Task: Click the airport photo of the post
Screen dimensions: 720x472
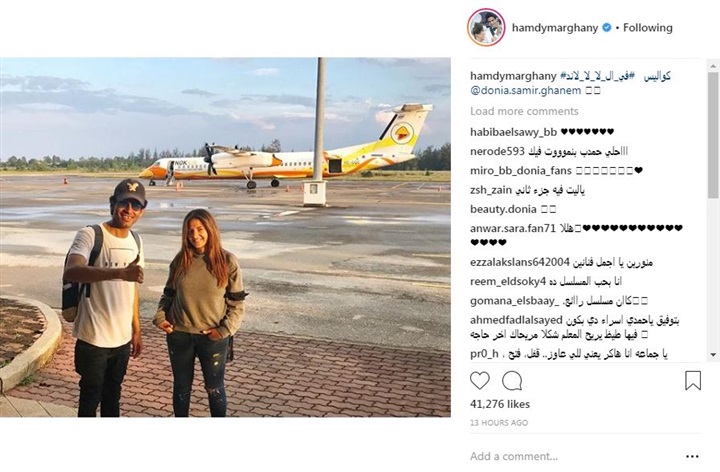Action: pos(225,237)
